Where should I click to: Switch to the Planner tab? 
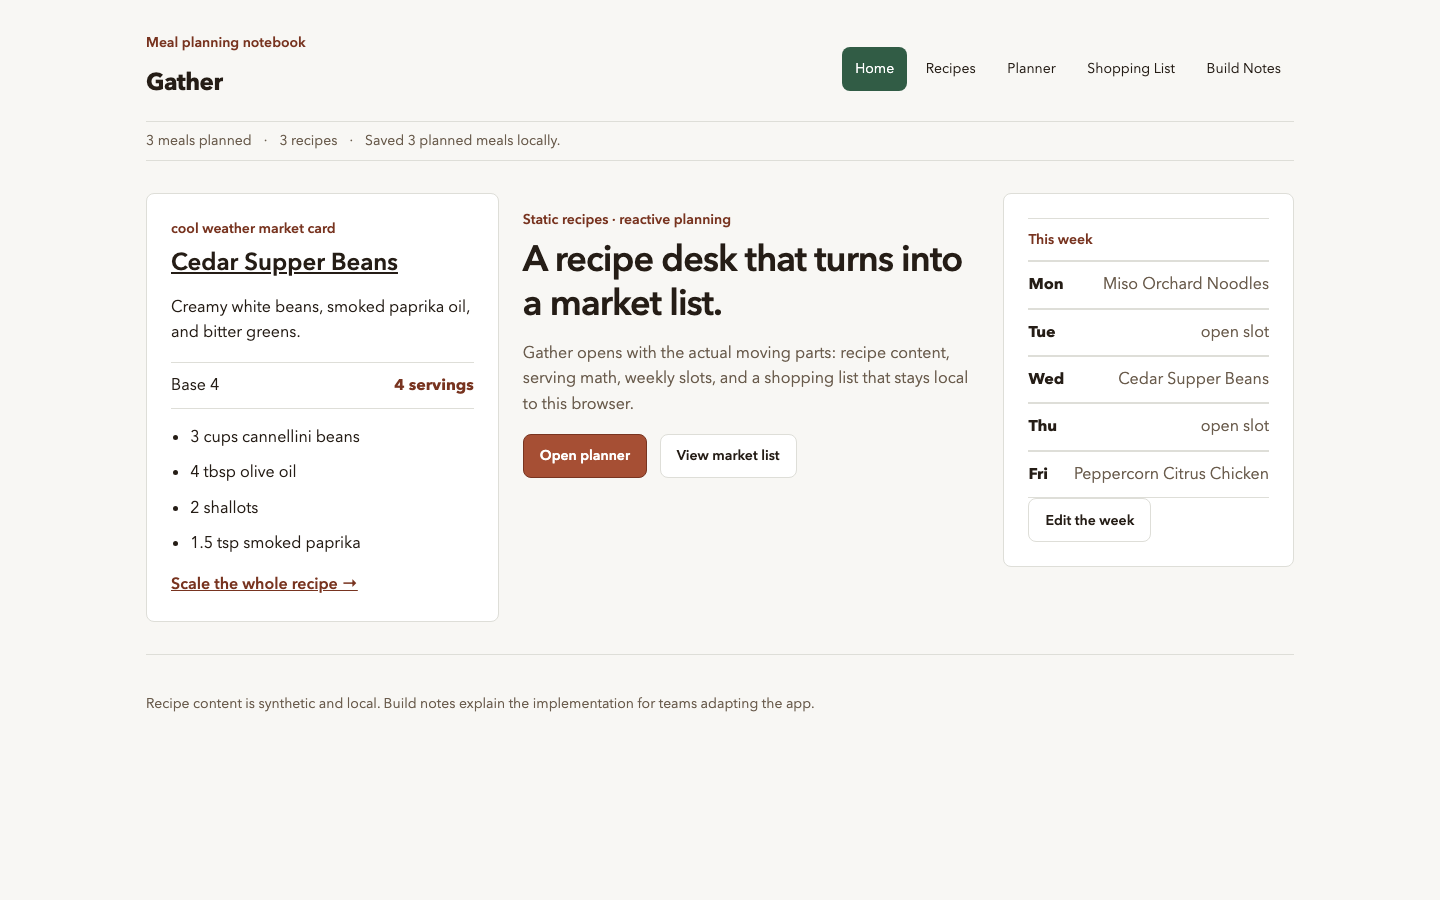coord(1031,69)
